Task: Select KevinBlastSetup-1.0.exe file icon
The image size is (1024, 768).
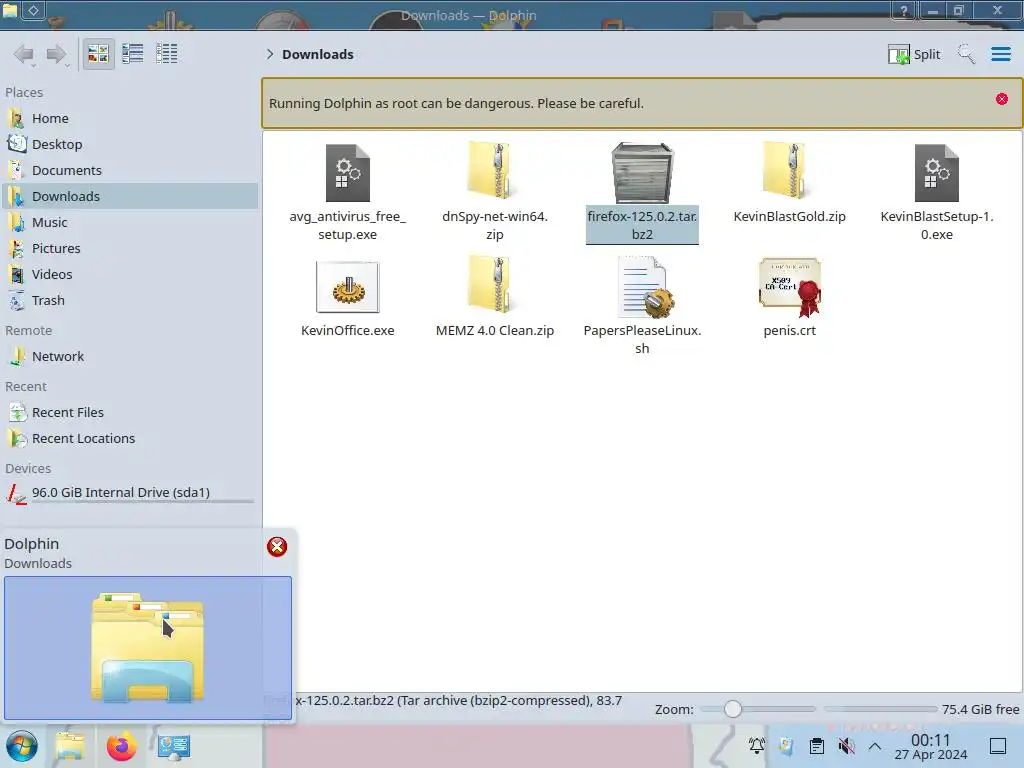Action: coord(936,172)
